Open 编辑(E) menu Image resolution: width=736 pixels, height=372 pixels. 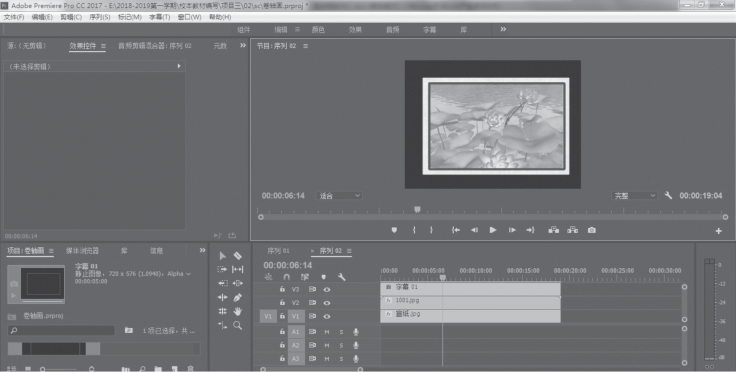pos(42,17)
